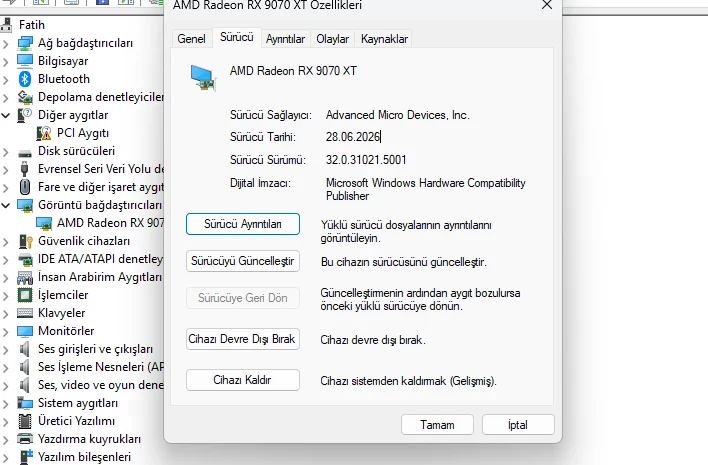
Task: Click the Ses İşleme Nesneleri speaker icon
Action: point(25,367)
